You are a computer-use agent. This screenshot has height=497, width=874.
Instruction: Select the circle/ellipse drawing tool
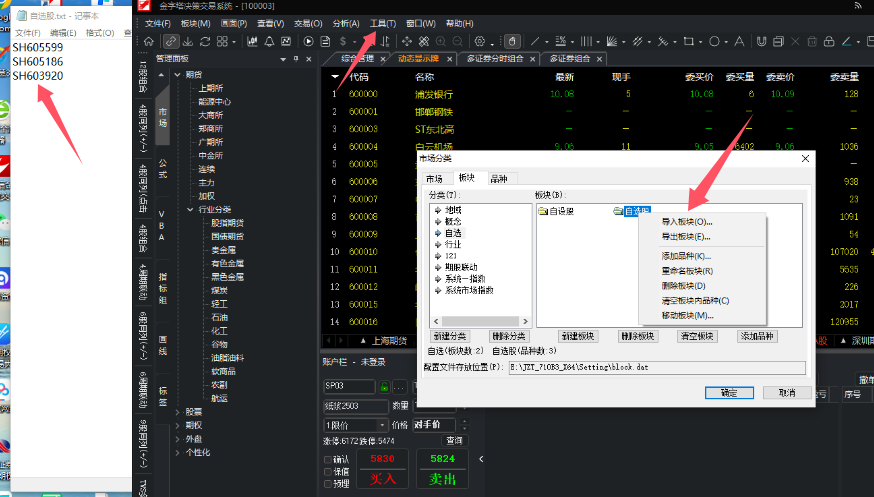click(715, 41)
